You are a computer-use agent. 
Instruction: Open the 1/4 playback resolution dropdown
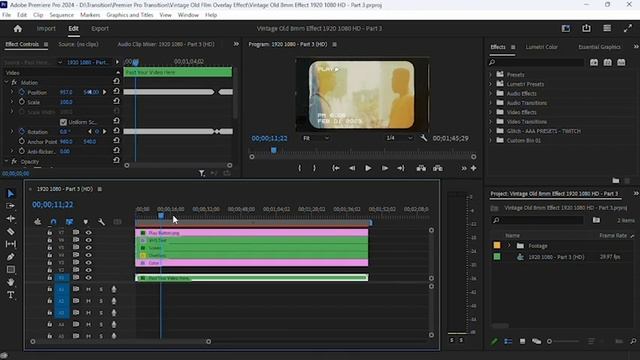[399, 138]
